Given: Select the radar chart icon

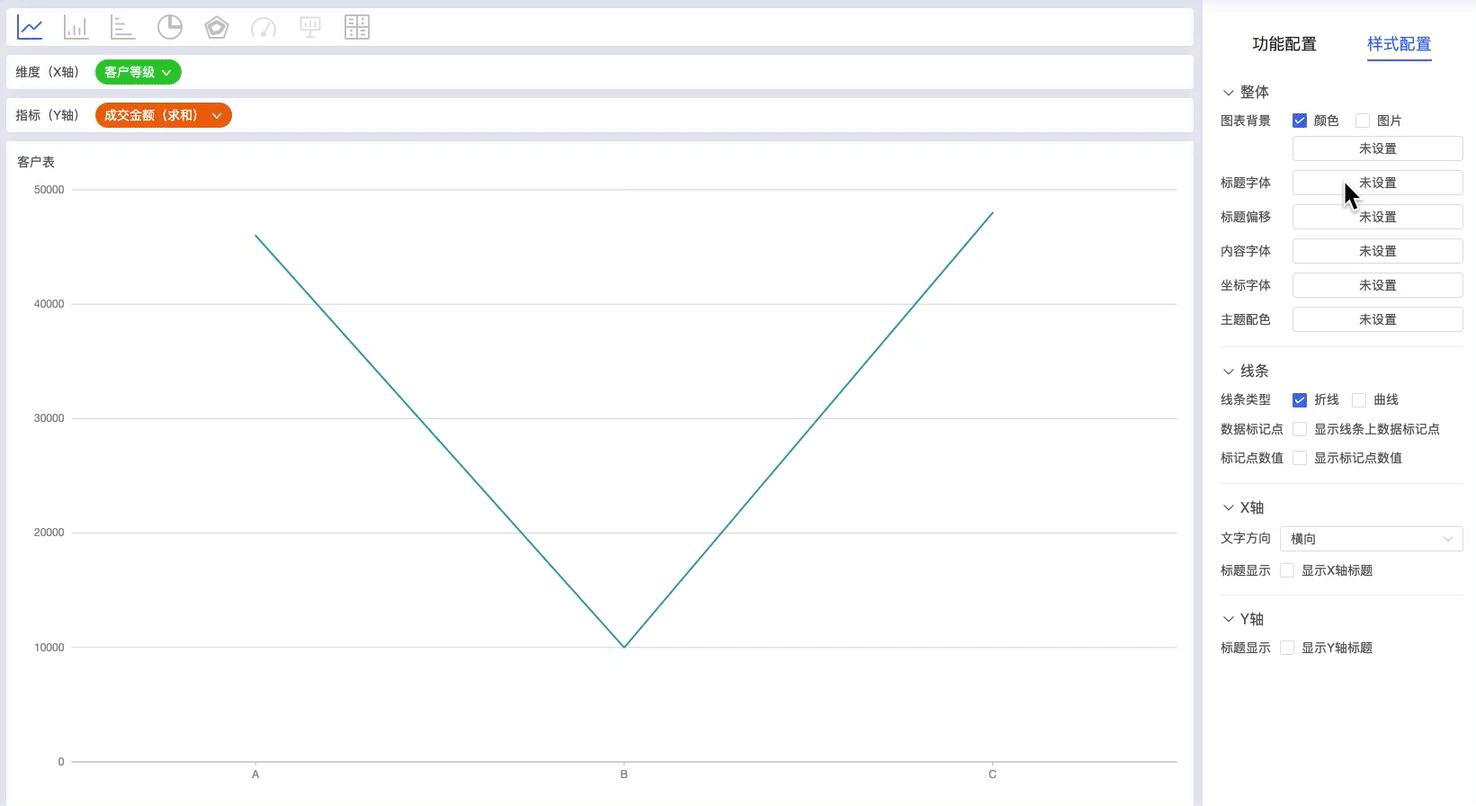Looking at the screenshot, I should (216, 28).
